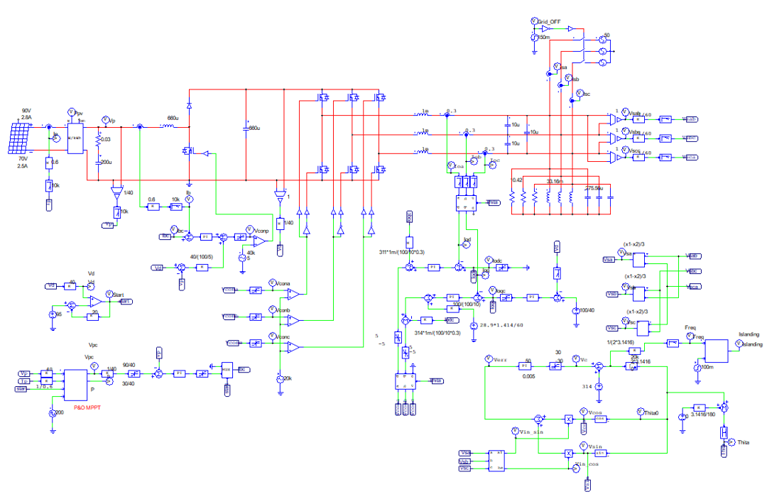The width and height of the screenshot is (767, 499).
Task: Click the Verr probe
Action: pyautogui.click(x=488, y=359)
